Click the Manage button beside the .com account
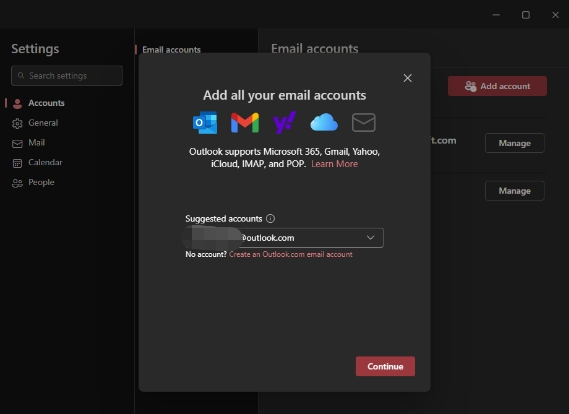The image size is (569, 414). tap(515, 143)
